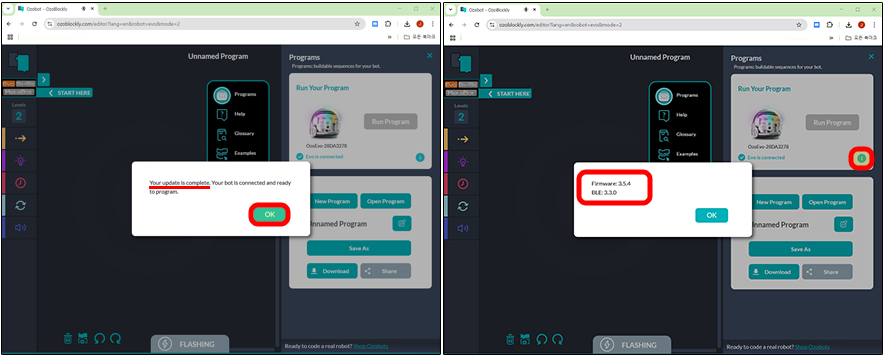Click OK in right window's firmware dialog
Image resolution: width=885 pixels, height=362 pixels.
click(711, 215)
